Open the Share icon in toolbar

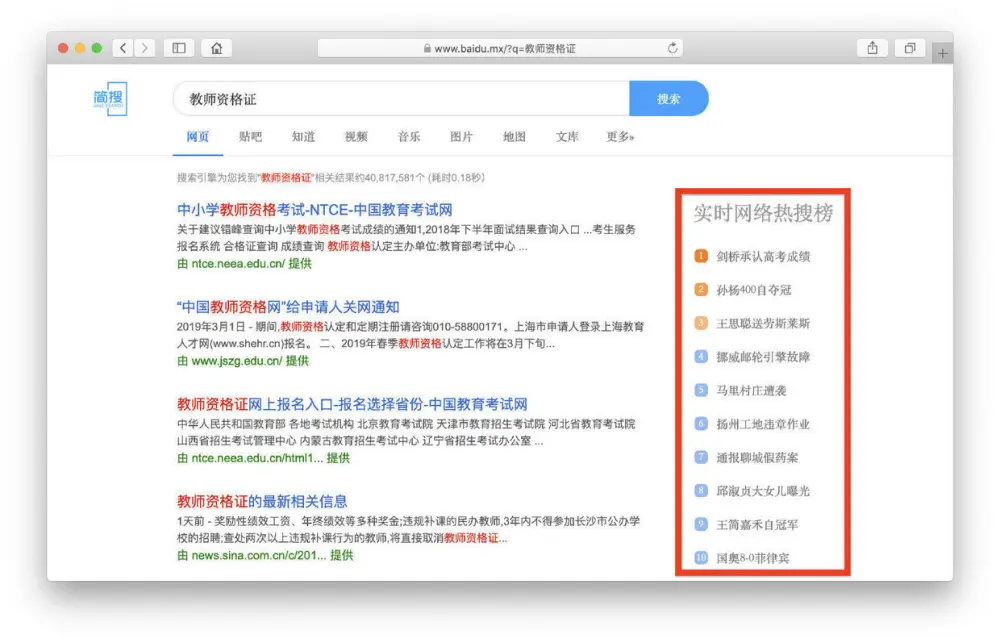coord(872,48)
